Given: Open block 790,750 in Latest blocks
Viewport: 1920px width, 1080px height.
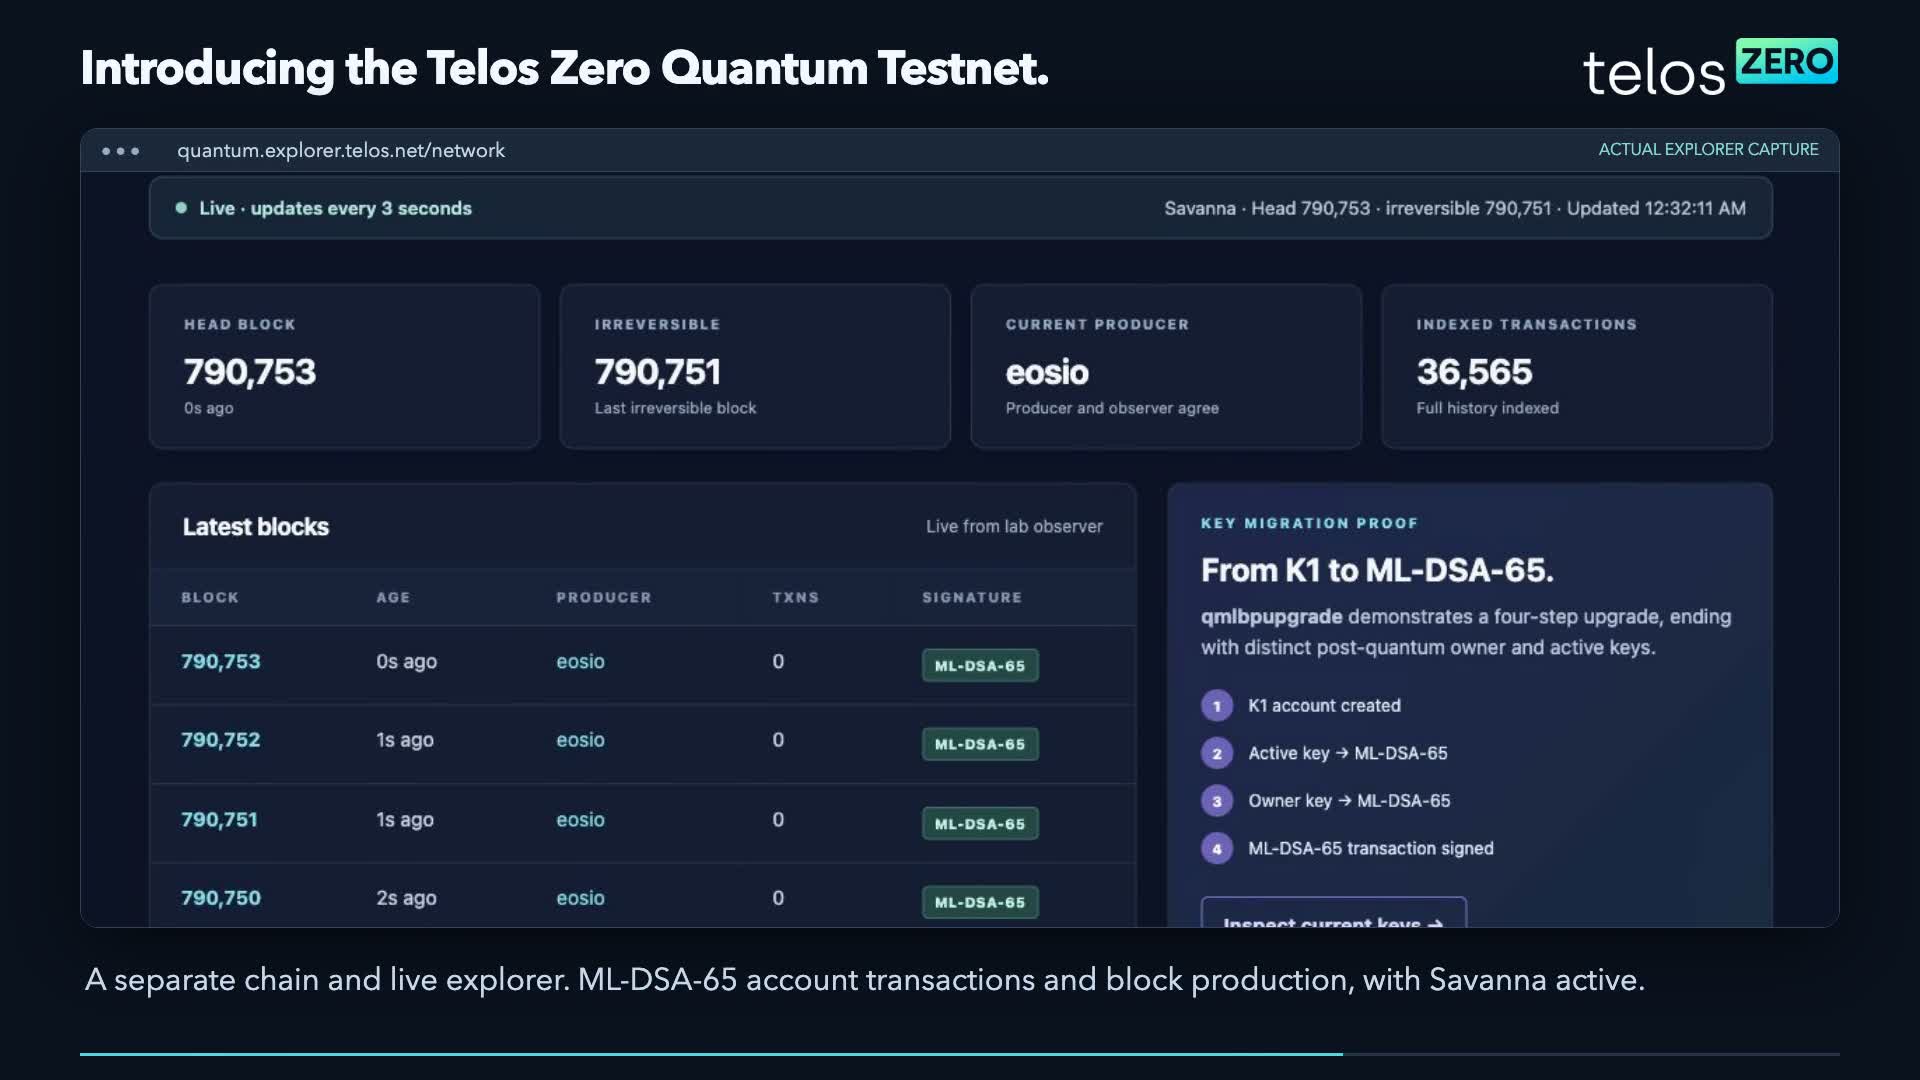Looking at the screenshot, I should pyautogui.click(x=220, y=898).
